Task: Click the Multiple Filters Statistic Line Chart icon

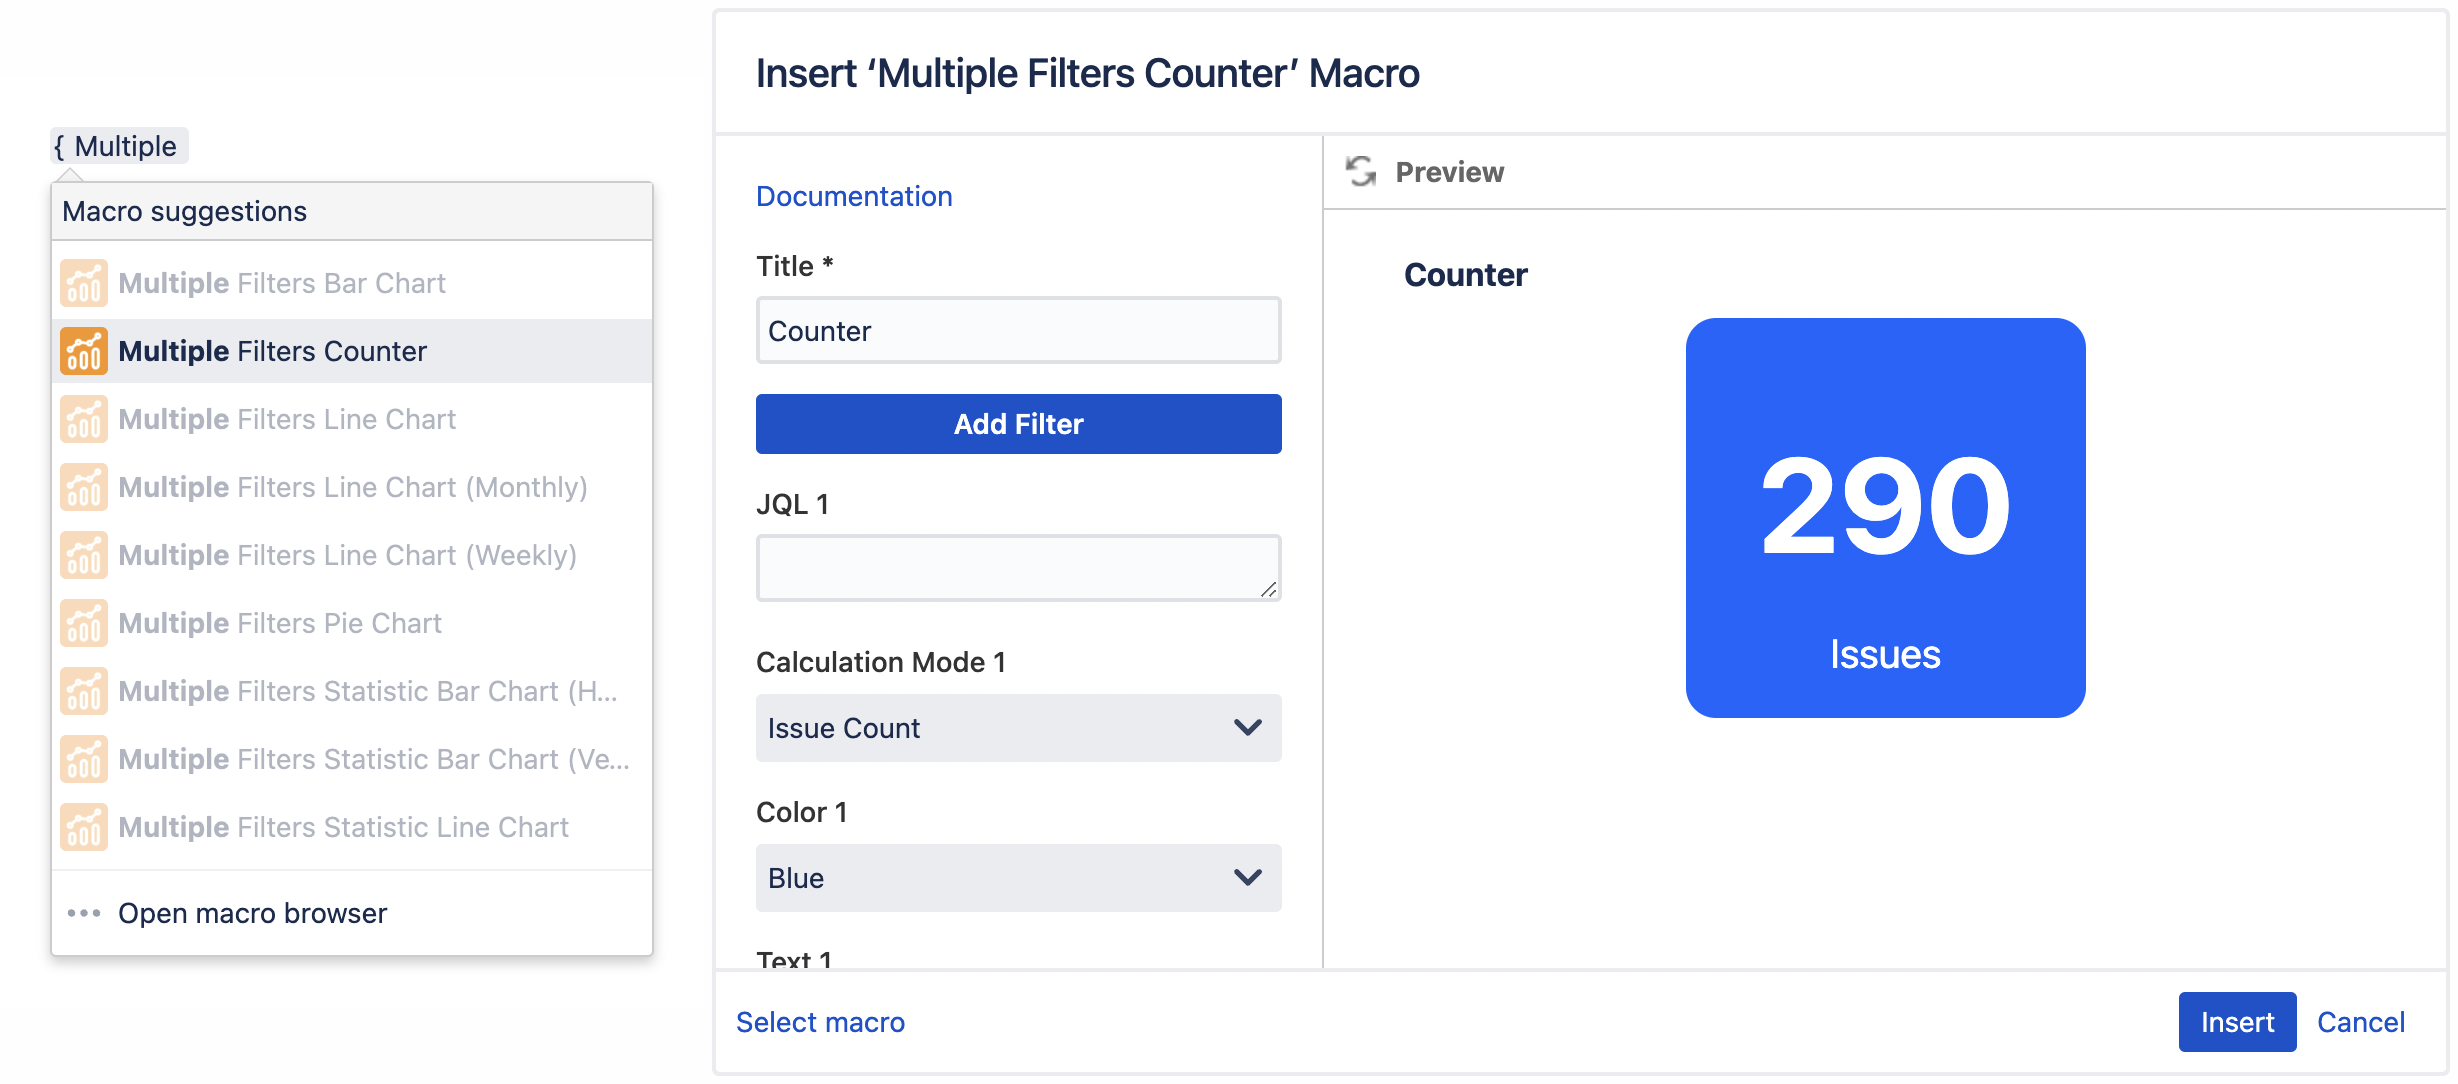Action: (83, 826)
